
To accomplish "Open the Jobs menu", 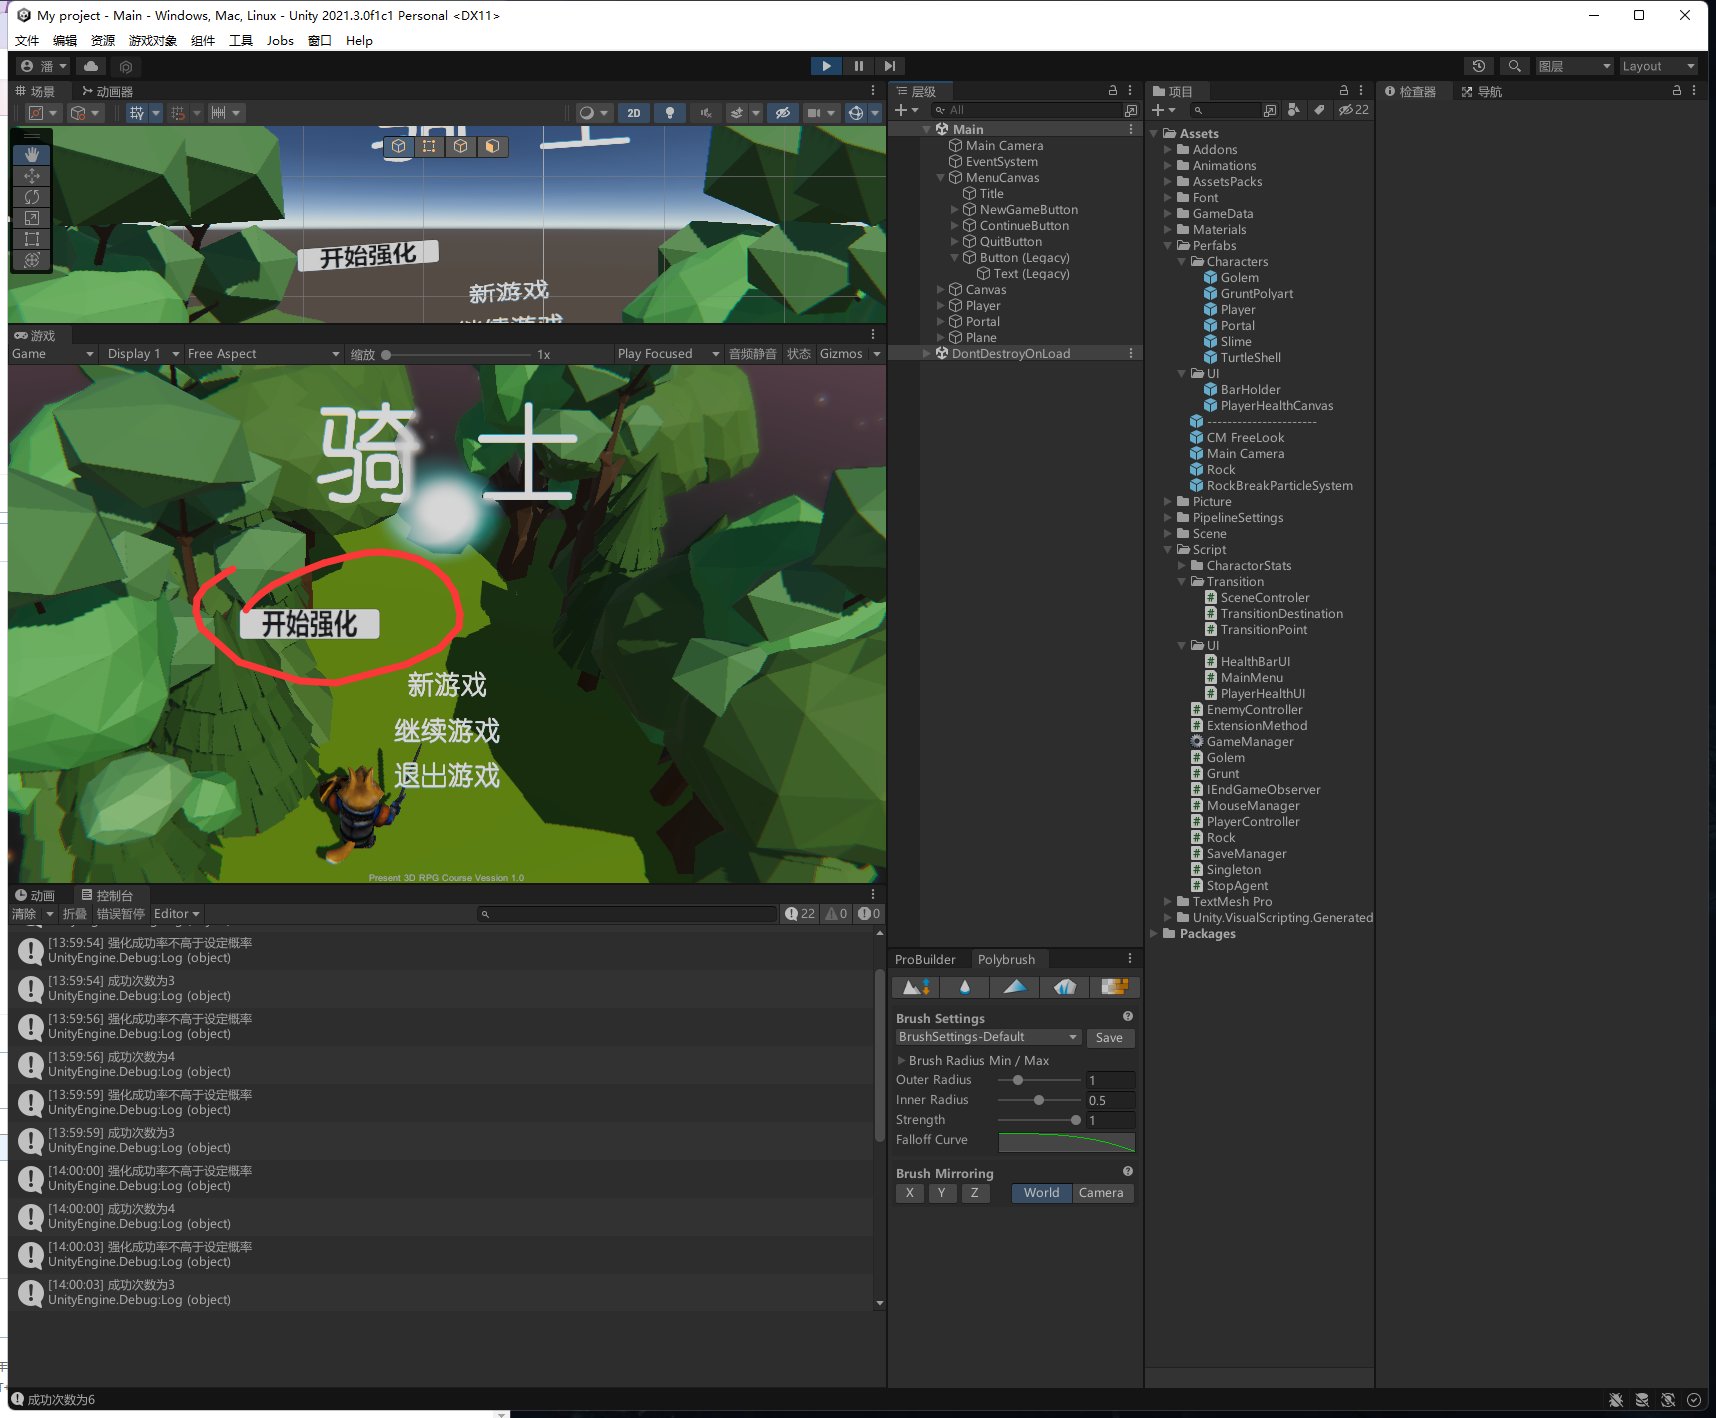I will coord(280,41).
